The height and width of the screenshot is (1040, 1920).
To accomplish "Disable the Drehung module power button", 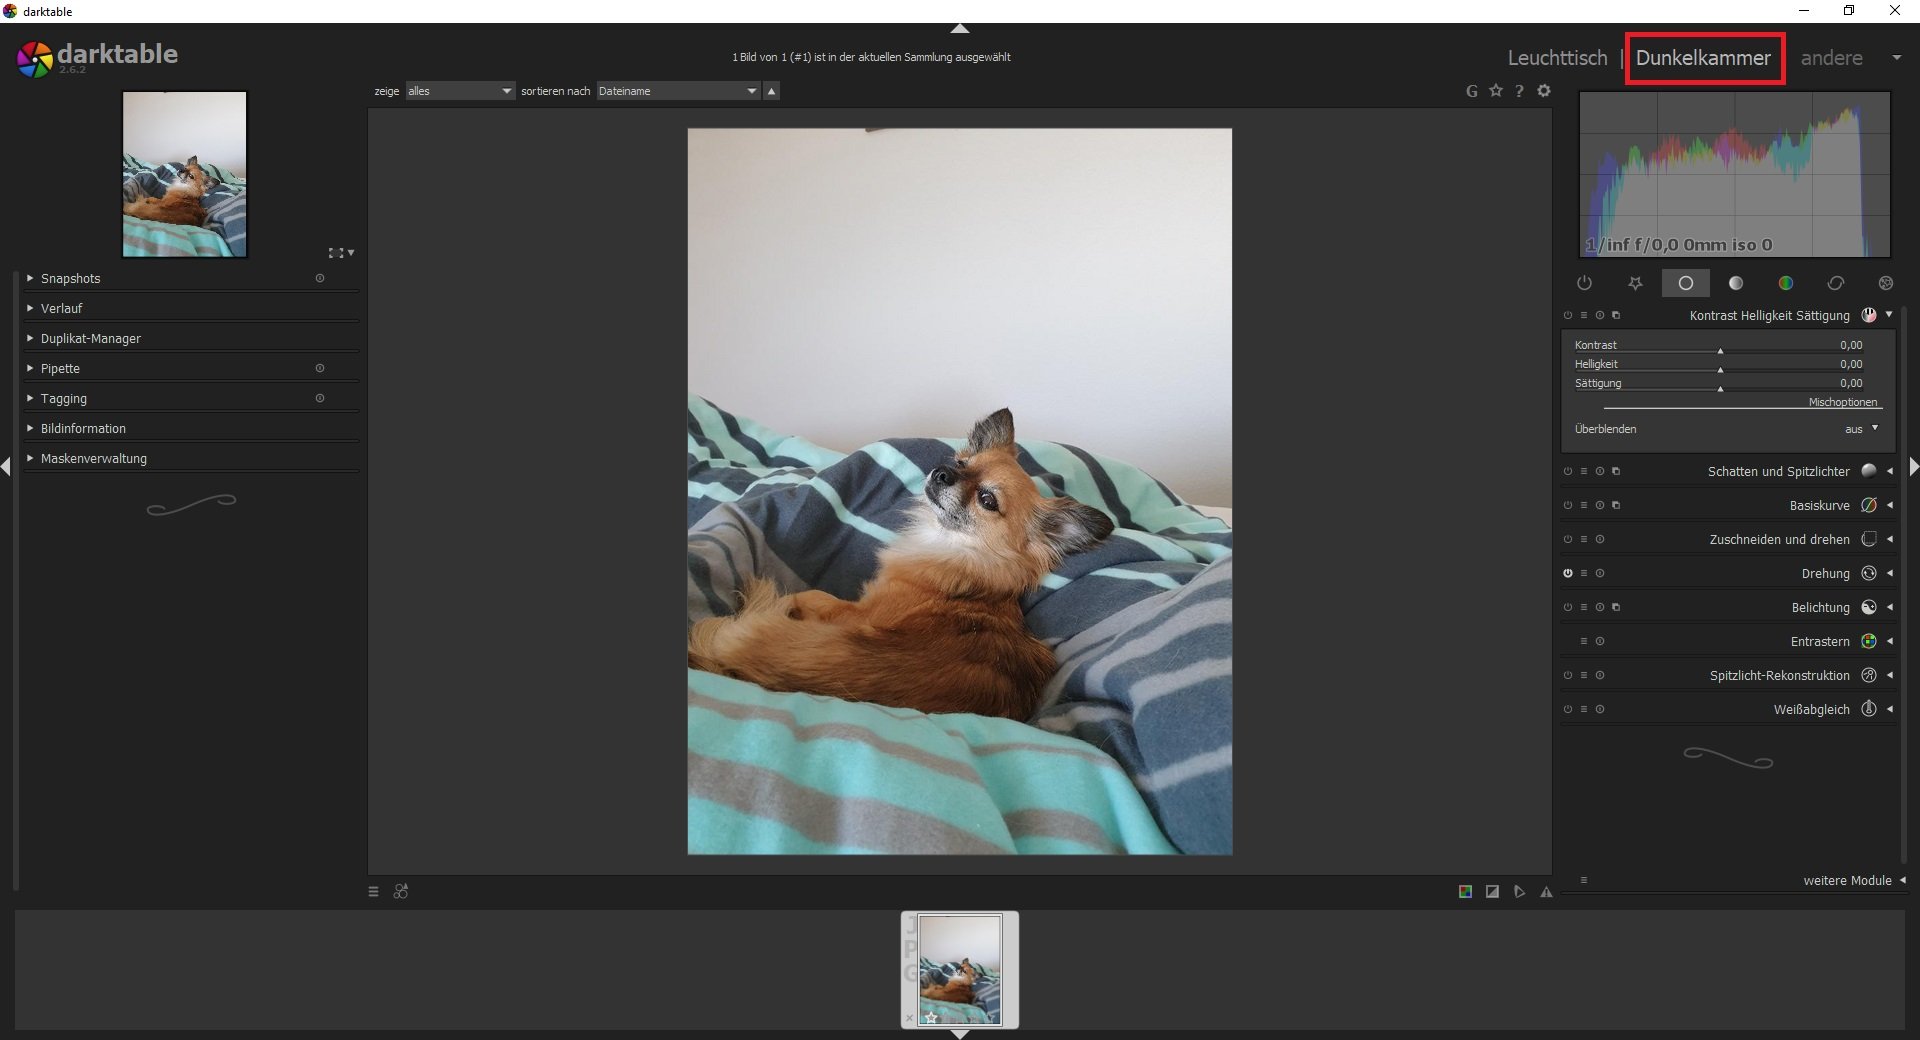I will [x=1568, y=574].
